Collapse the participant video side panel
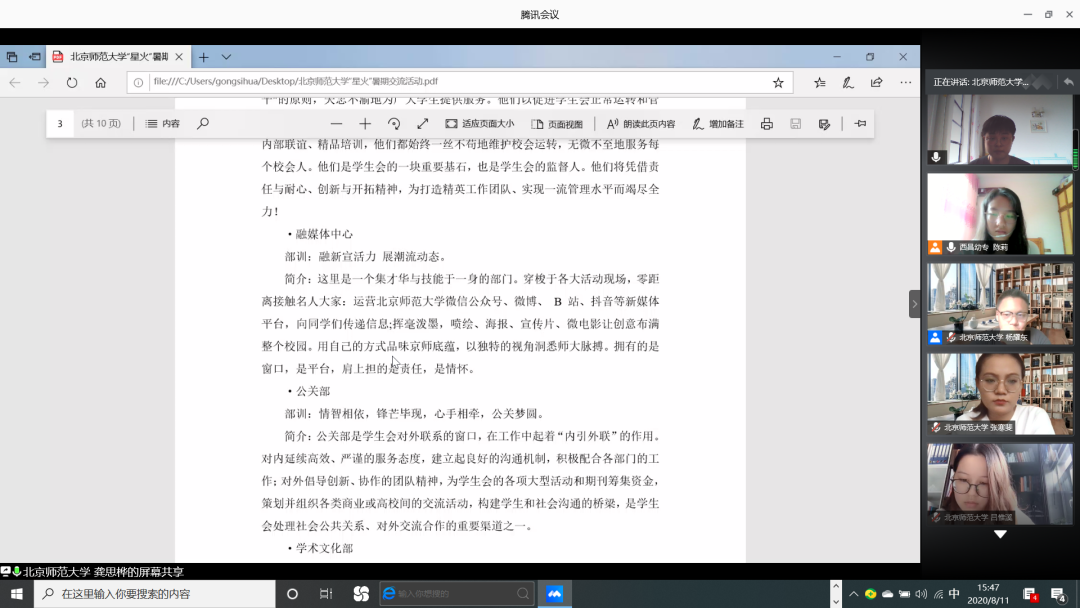This screenshot has height=608, width=1080. pos(914,304)
